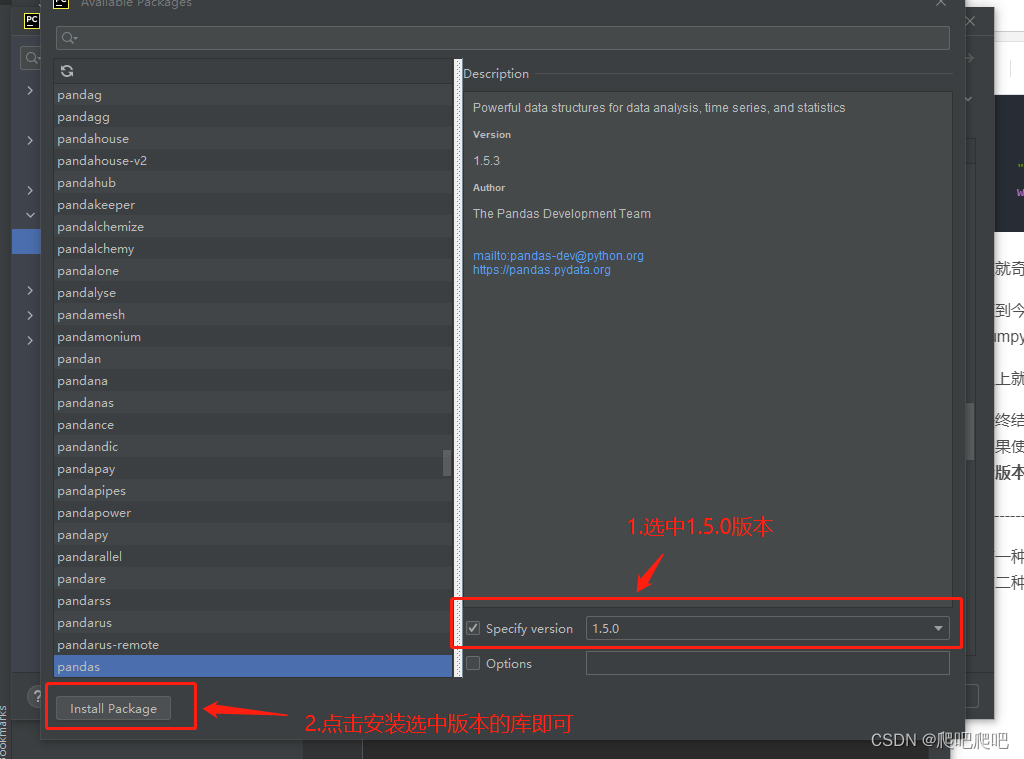Select the pandapipes package
This screenshot has width=1024, height=759.
click(253, 491)
